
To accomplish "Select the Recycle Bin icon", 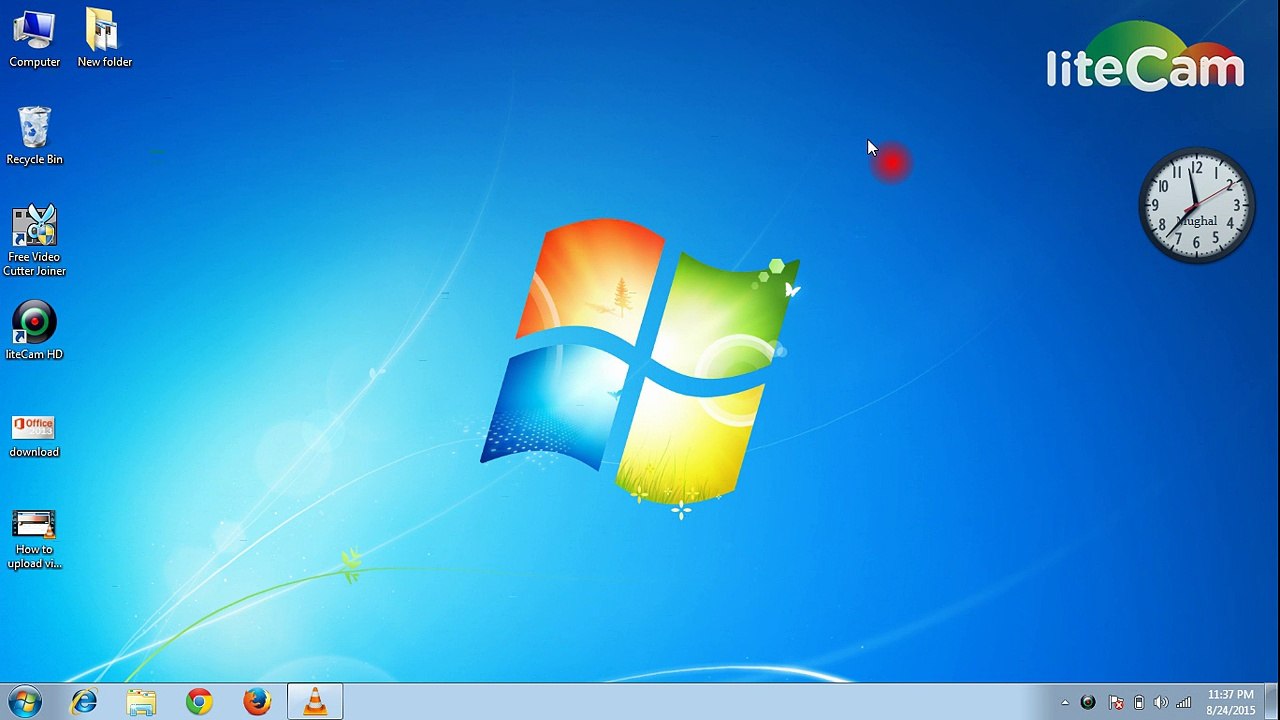I will coord(34,136).
